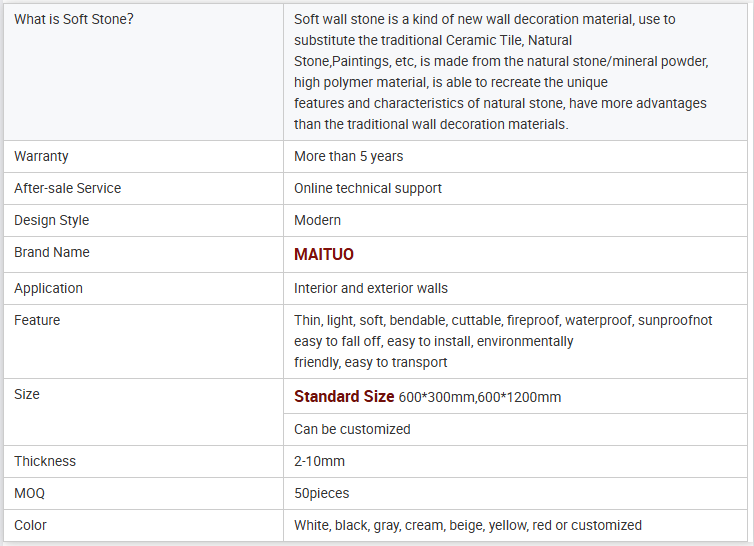Viewport: 754px width, 546px height.
Task: Click the 'Can be customized' cell
Action: pyautogui.click(x=352, y=429)
